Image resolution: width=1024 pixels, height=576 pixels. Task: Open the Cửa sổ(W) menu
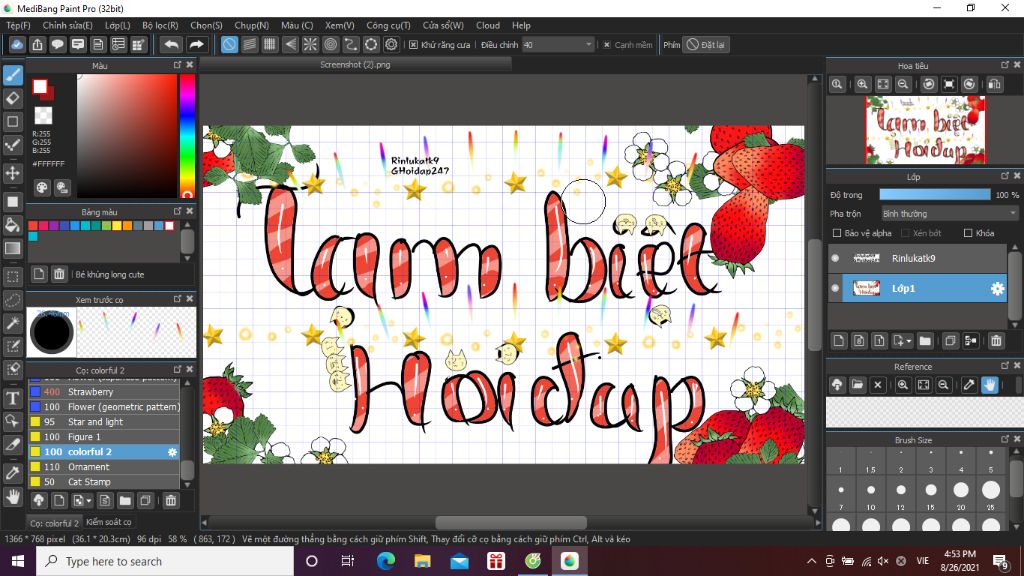pyautogui.click(x=443, y=25)
